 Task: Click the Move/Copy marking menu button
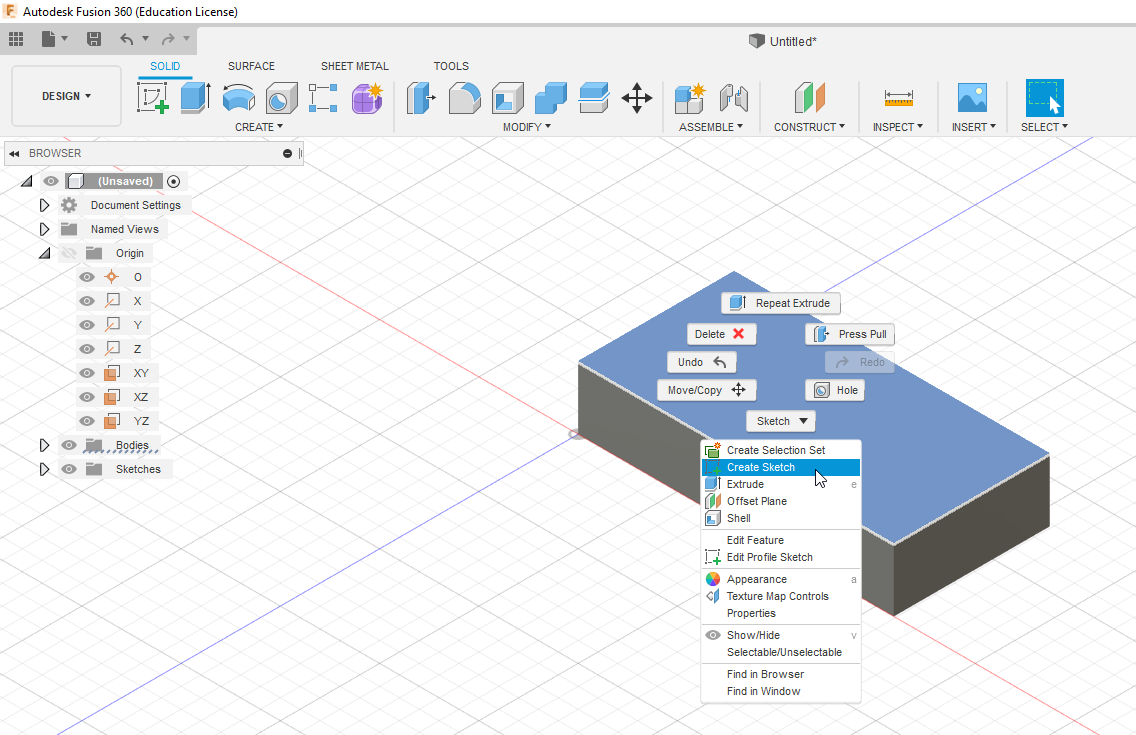706,390
